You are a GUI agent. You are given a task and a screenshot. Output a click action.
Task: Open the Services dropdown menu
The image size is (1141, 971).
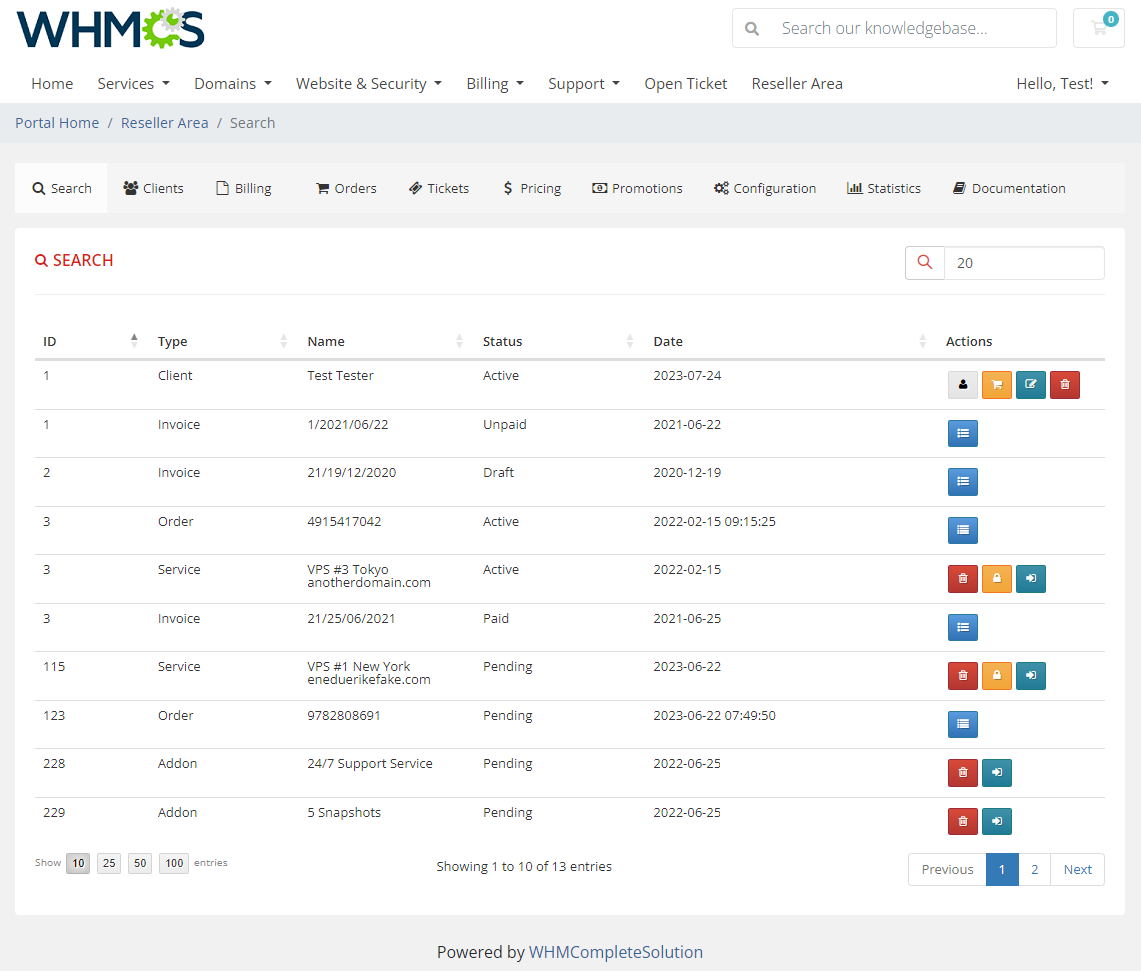[133, 83]
